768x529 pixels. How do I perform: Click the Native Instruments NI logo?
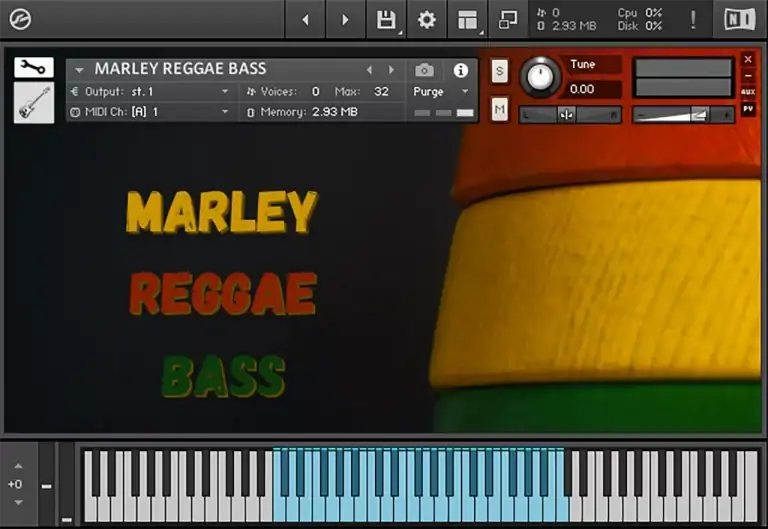[740, 20]
